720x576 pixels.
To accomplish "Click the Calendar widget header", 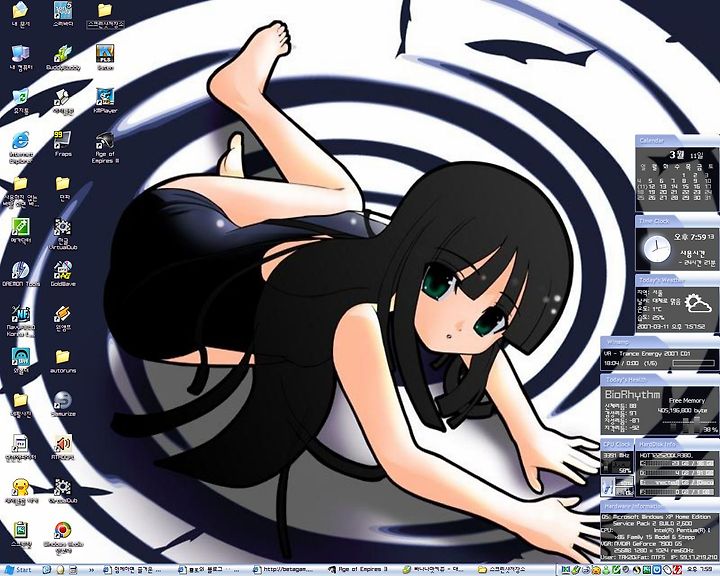I will (x=677, y=141).
